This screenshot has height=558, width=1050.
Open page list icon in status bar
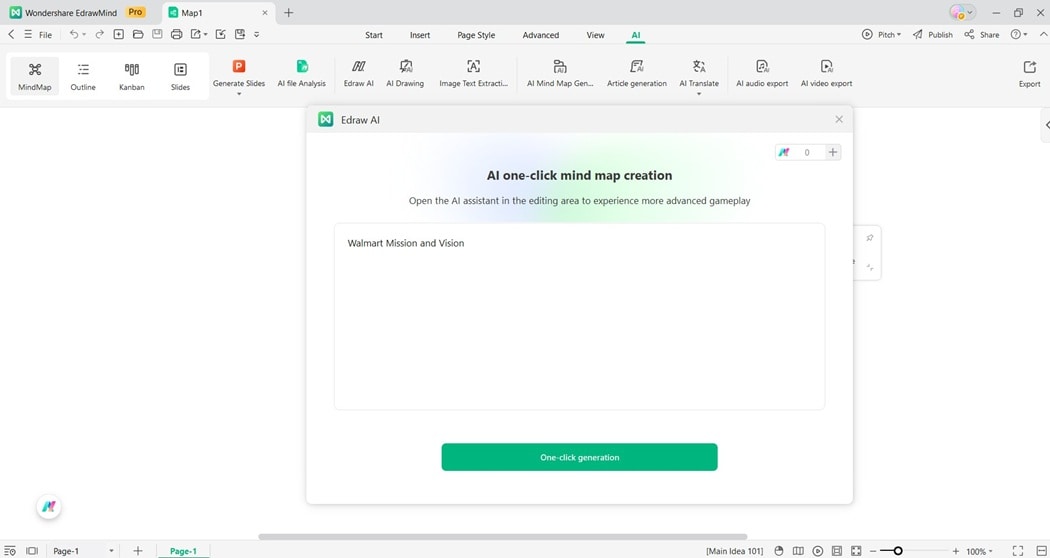[10, 551]
